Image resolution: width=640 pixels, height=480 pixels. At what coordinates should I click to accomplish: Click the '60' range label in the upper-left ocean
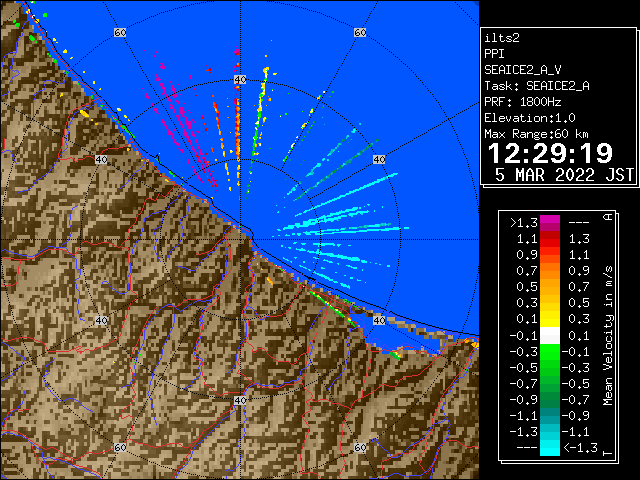tap(120, 32)
